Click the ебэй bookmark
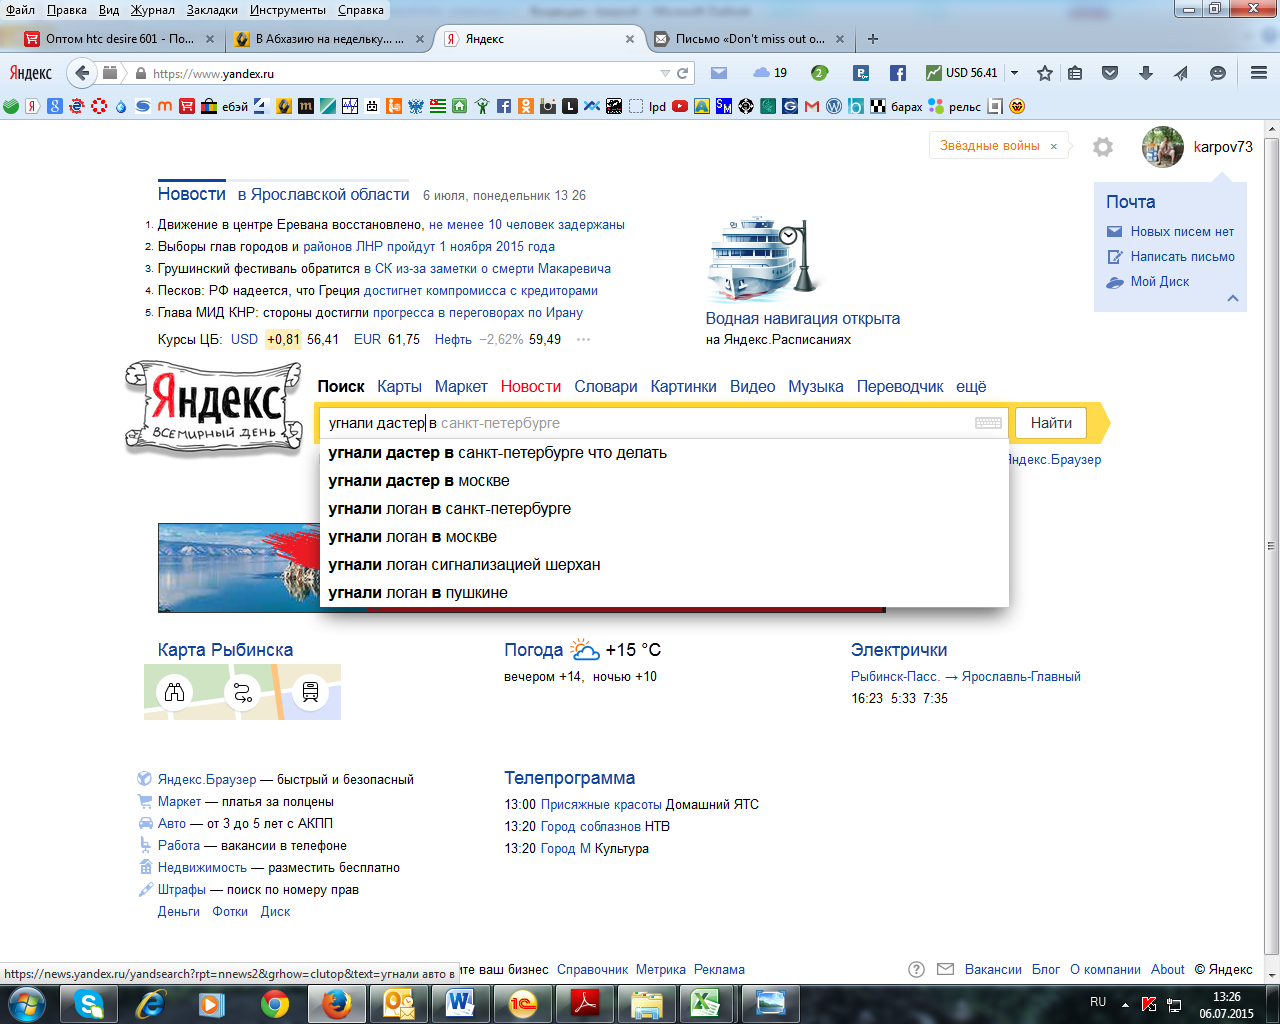Viewport: 1280px width, 1024px height. tap(224, 106)
